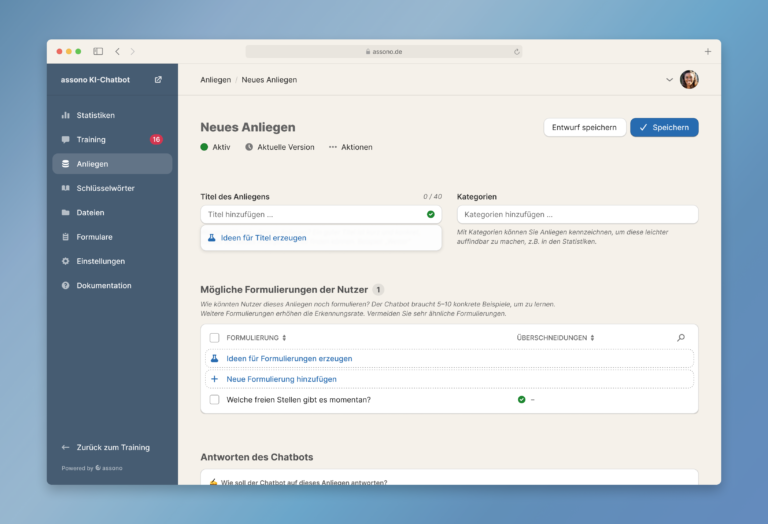768x524 pixels.
Task: Click the Kategorien hinzufügen field
Action: point(577,214)
